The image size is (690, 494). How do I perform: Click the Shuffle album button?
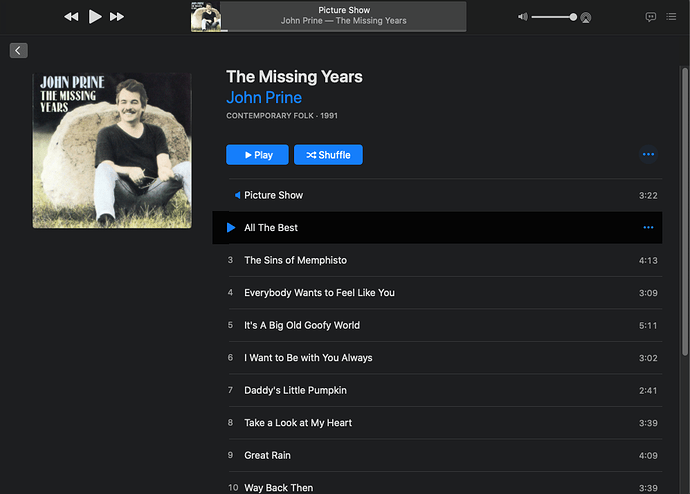[328, 155]
